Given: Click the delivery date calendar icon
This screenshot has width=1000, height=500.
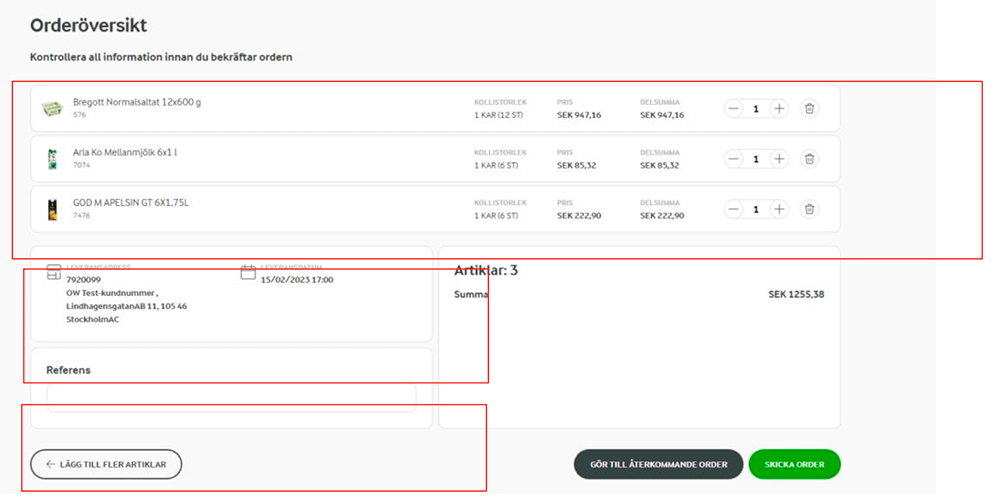Looking at the screenshot, I should pos(248,273).
